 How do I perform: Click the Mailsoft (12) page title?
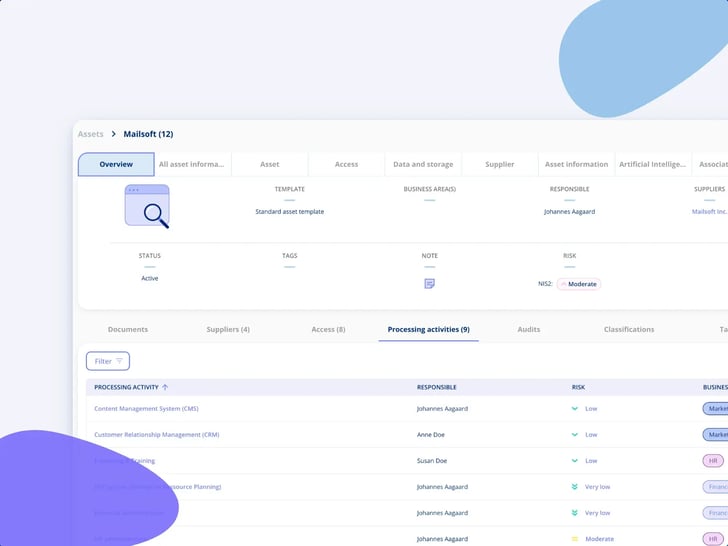point(148,134)
